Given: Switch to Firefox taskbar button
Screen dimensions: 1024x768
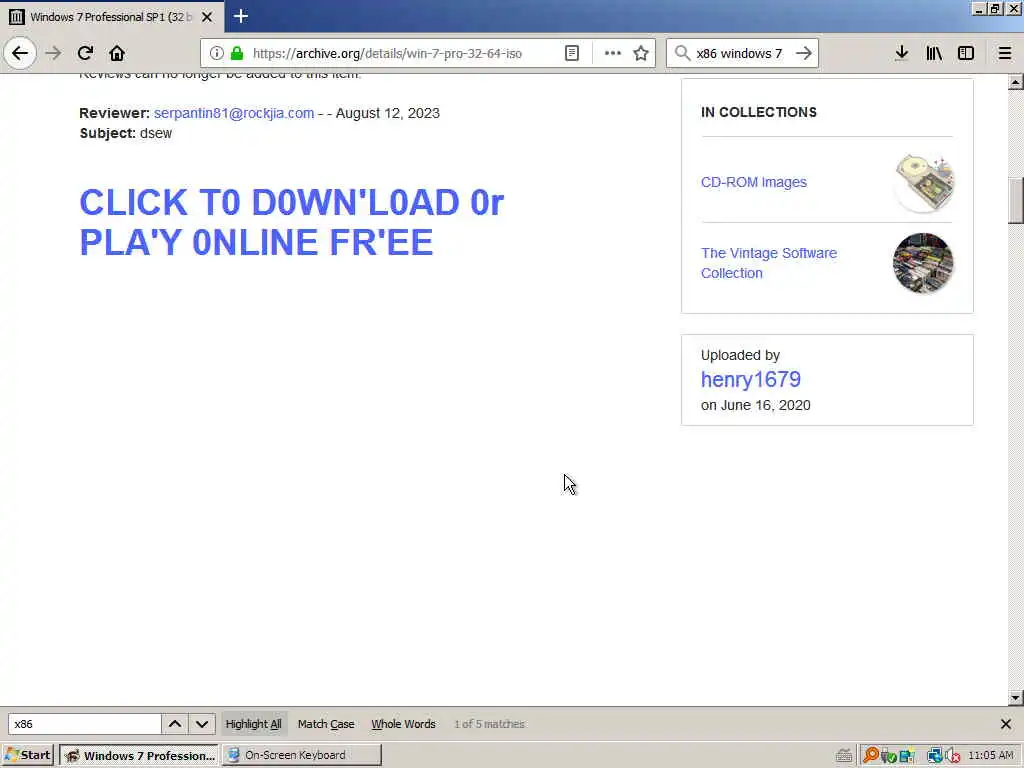Looking at the screenshot, I should coord(139,755).
